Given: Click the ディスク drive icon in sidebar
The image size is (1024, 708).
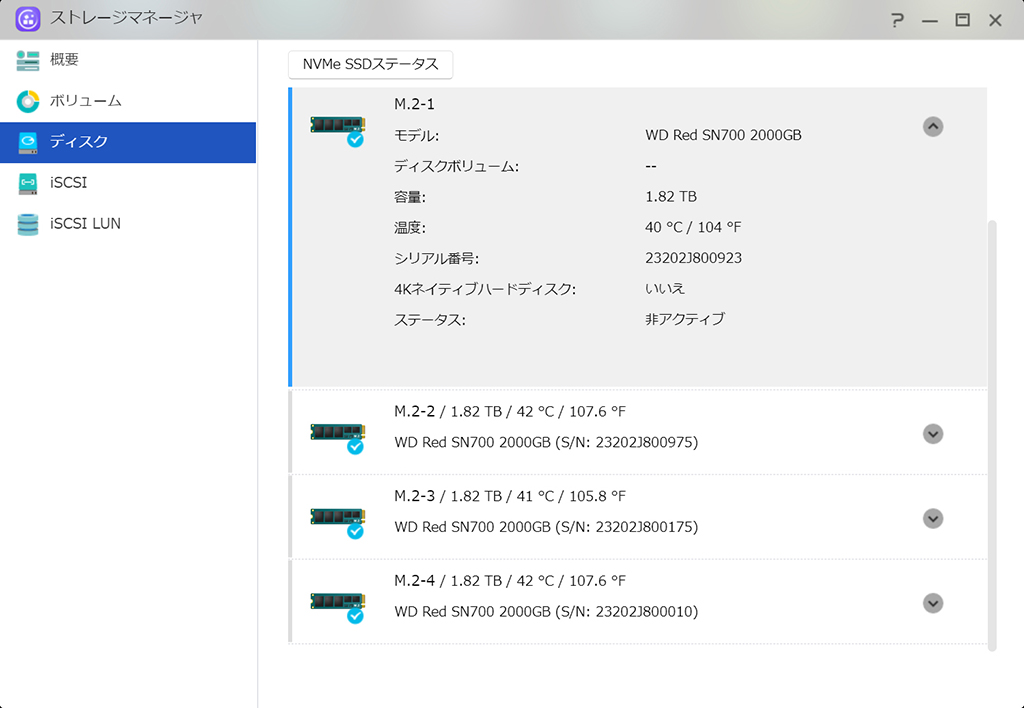Looking at the screenshot, I should [27, 142].
